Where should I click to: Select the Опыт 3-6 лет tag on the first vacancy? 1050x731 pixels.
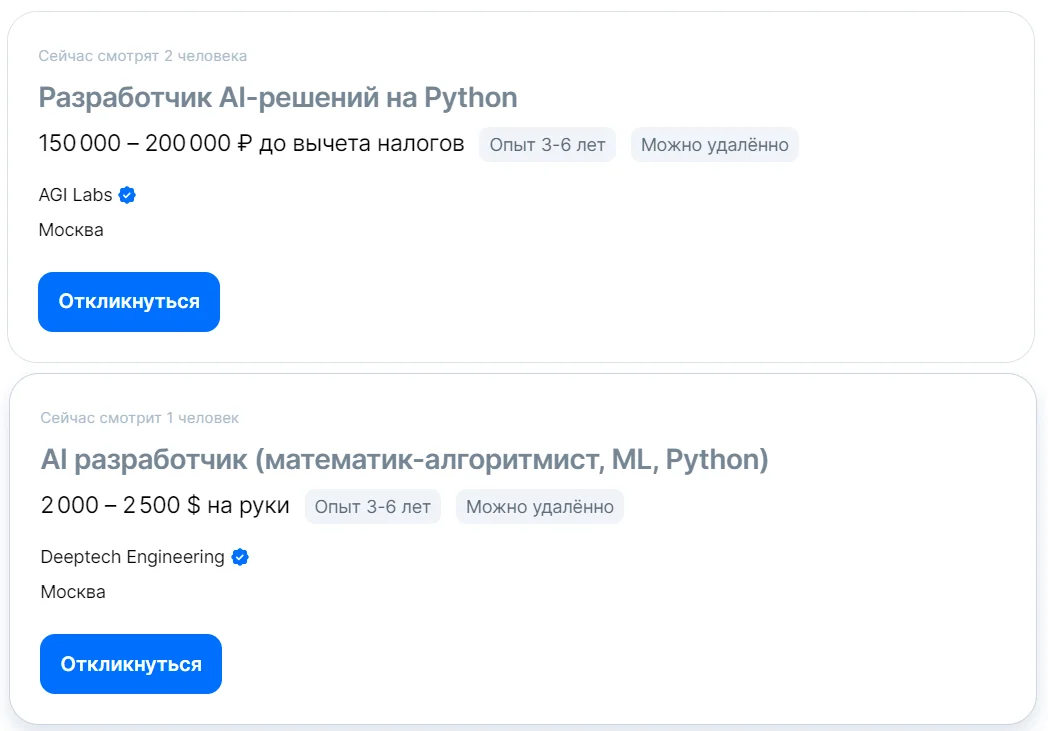[547, 144]
